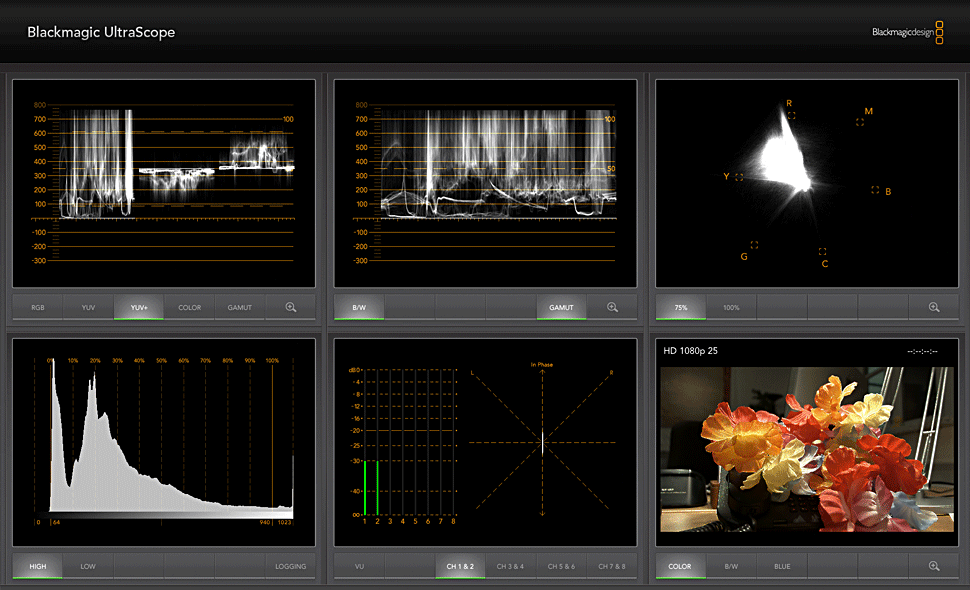Select the YUV parade mode
The height and width of the screenshot is (590, 970).
(x=89, y=307)
